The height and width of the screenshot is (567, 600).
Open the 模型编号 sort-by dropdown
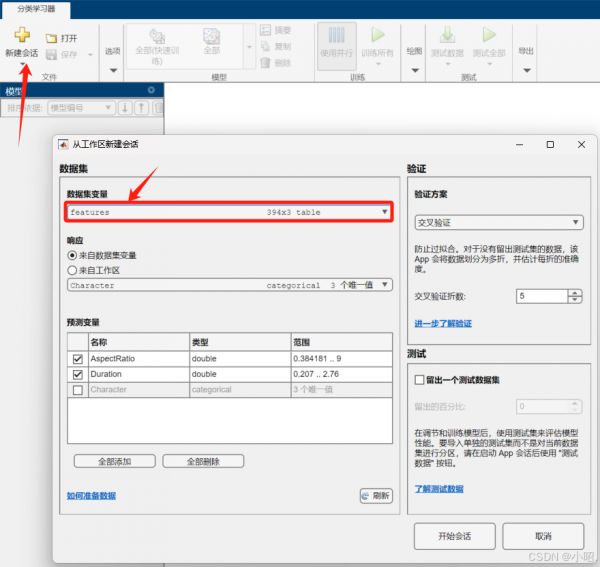click(x=81, y=108)
